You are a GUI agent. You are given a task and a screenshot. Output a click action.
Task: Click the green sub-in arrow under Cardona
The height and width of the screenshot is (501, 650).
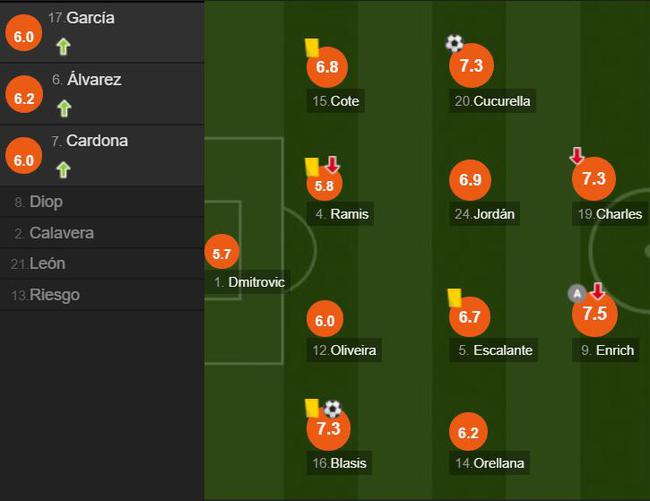(x=63, y=170)
